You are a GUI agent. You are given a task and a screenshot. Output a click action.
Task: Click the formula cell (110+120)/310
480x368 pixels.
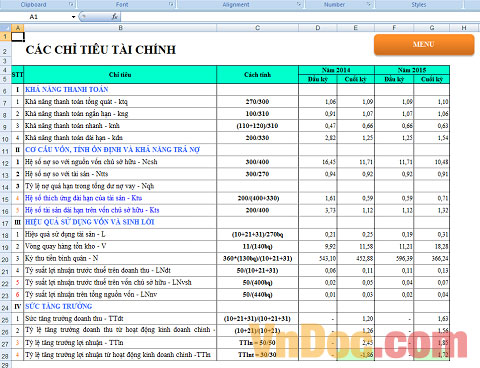click(x=257, y=126)
